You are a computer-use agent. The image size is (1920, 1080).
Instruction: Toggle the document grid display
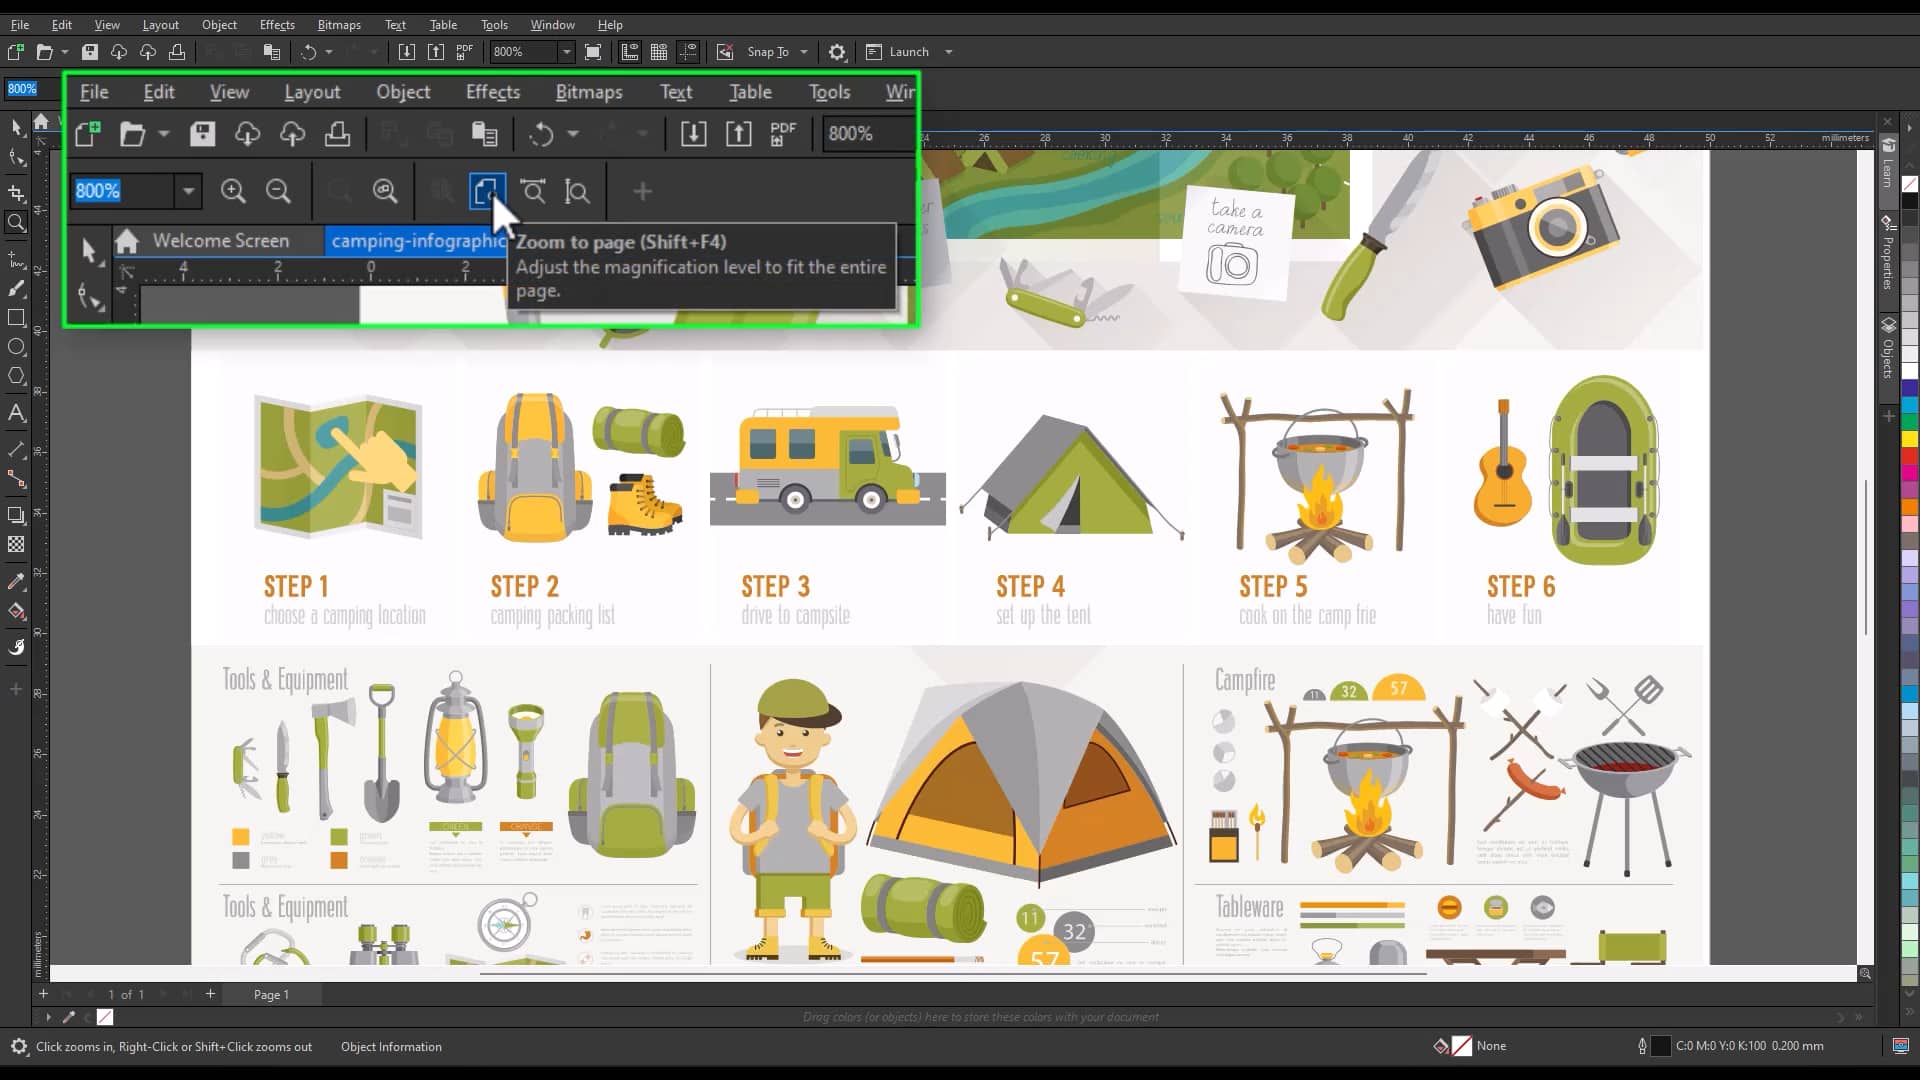pyautogui.click(x=658, y=52)
